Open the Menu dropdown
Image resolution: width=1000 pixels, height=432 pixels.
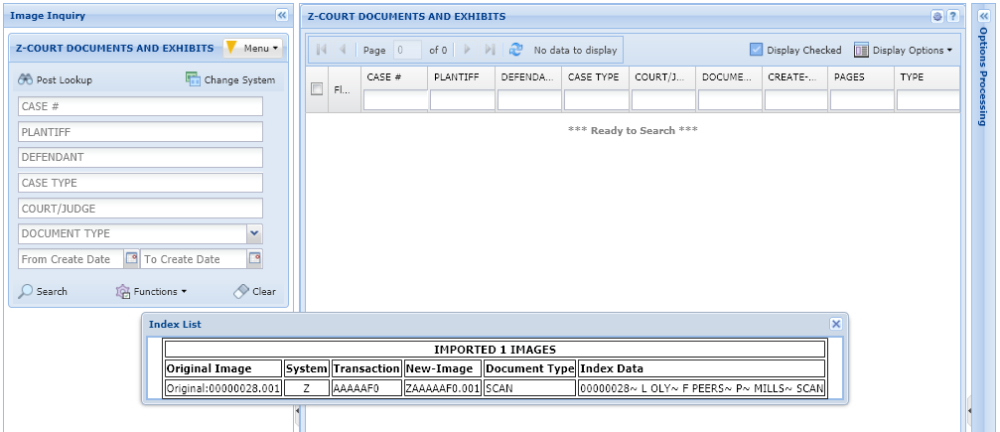coord(253,48)
